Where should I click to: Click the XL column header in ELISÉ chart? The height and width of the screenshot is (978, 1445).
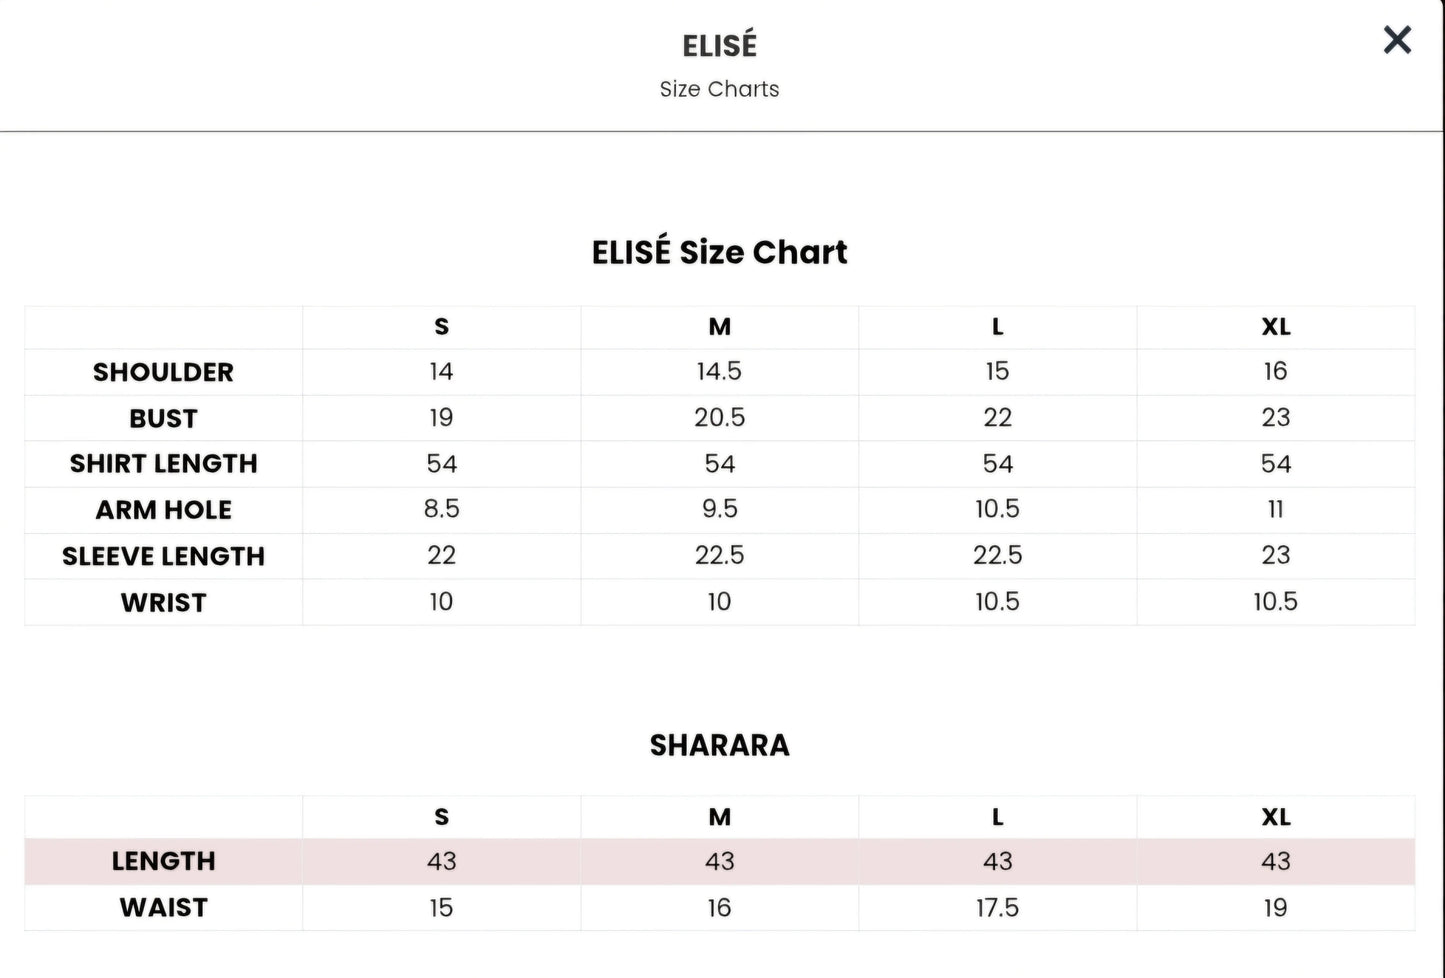pos(1275,327)
